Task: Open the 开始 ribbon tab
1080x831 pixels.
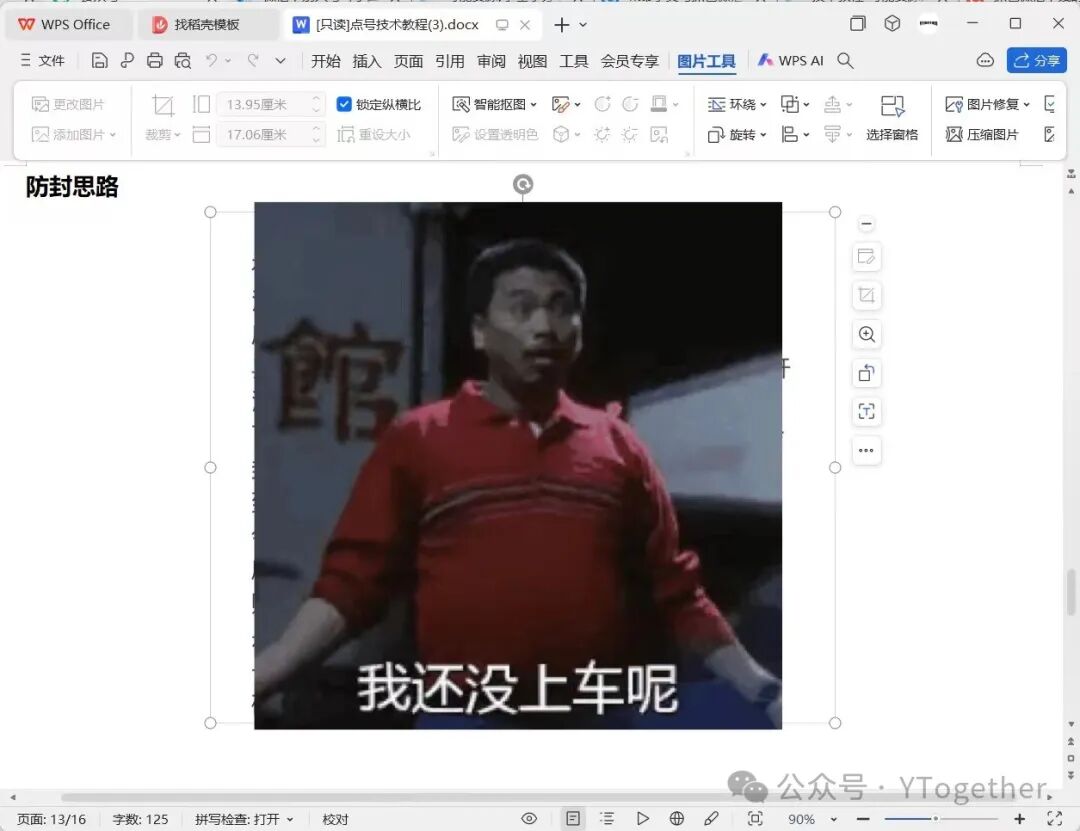Action: click(x=325, y=61)
